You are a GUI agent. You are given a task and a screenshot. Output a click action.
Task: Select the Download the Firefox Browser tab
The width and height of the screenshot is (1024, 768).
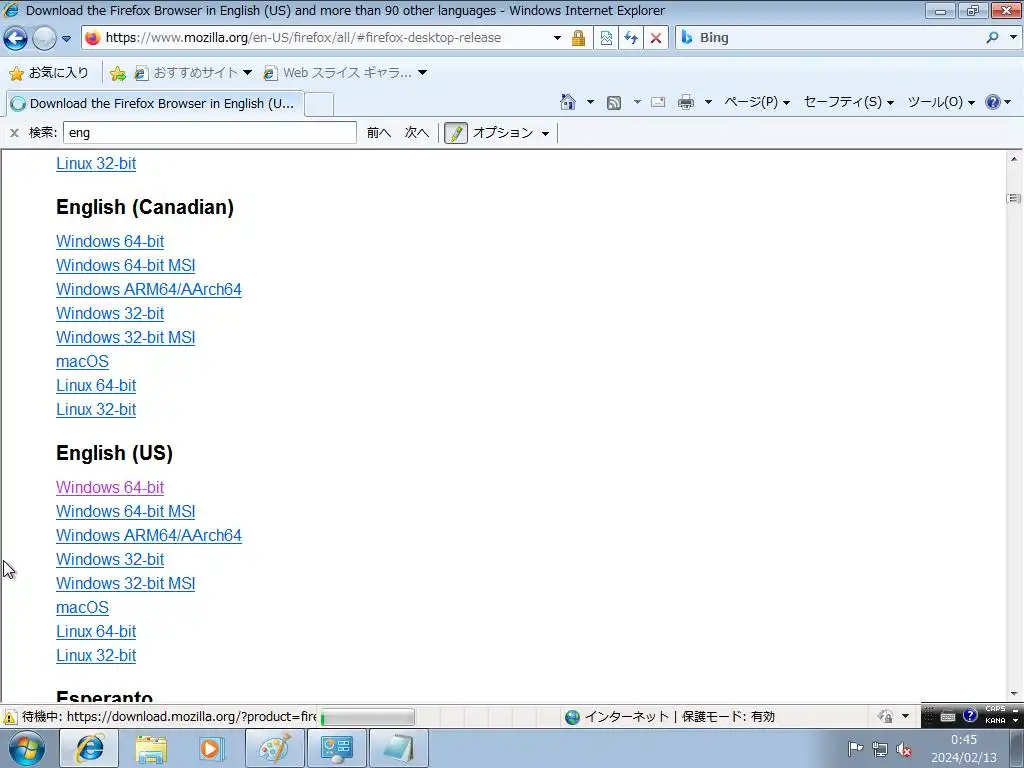coord(154,103)
